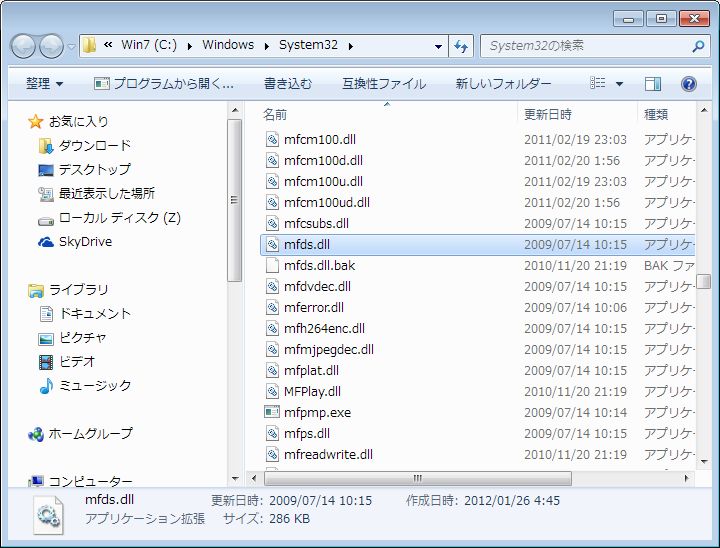Viewport: 720px width, 548px height.
Task: Sort by 更新日時 column header
Action: [x=548, y=115]
